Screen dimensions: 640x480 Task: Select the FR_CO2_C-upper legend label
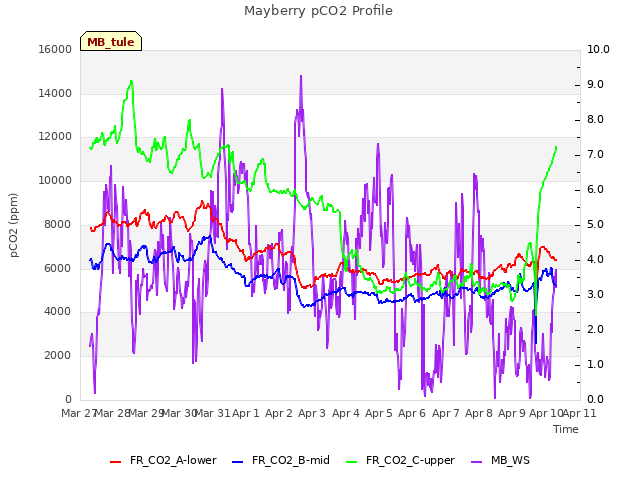coord(410,460)
